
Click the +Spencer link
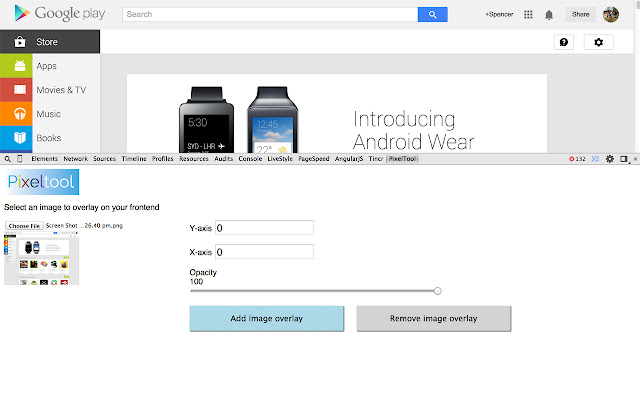499,14
